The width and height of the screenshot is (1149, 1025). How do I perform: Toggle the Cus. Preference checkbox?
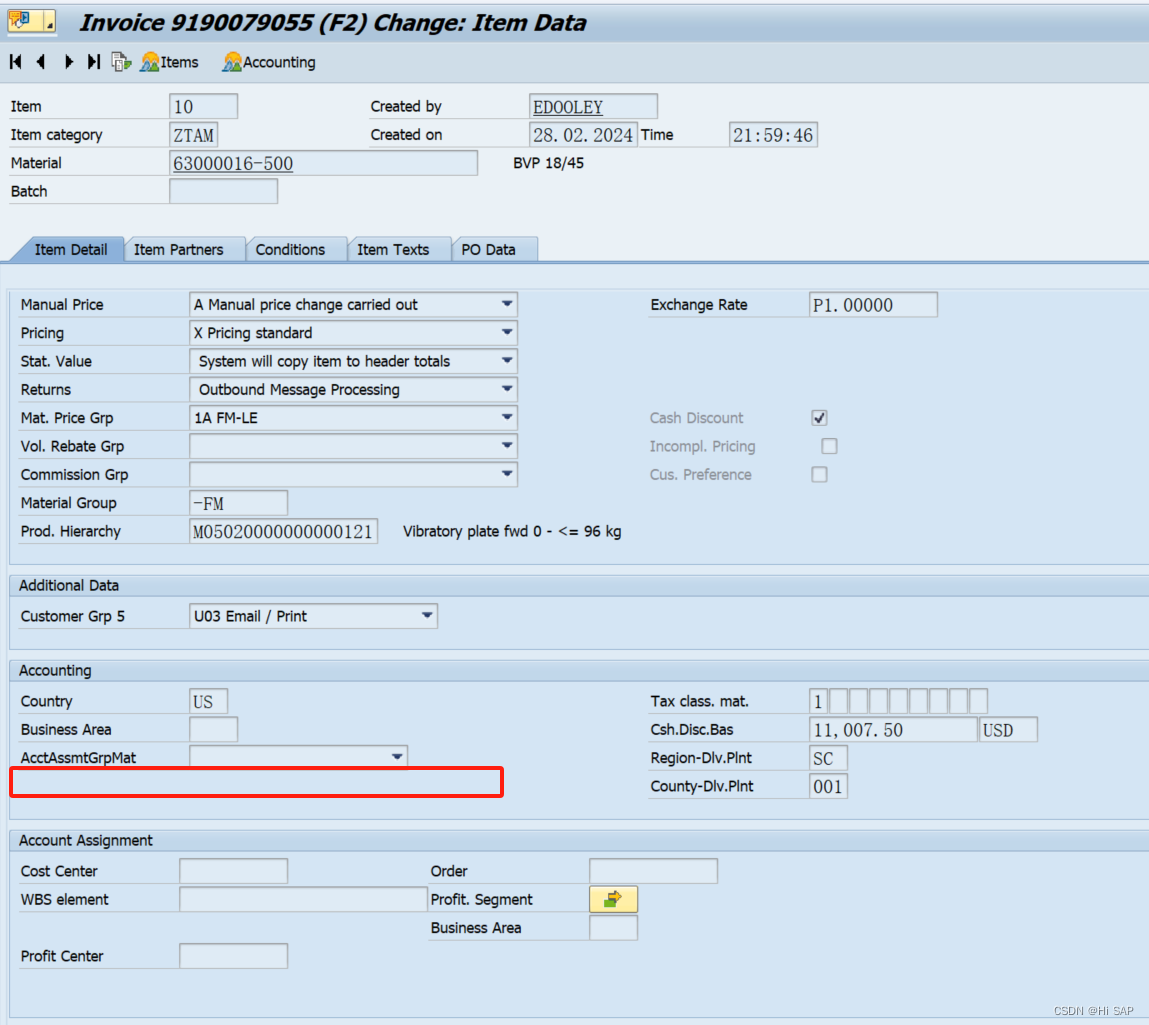tap(819, 474)
